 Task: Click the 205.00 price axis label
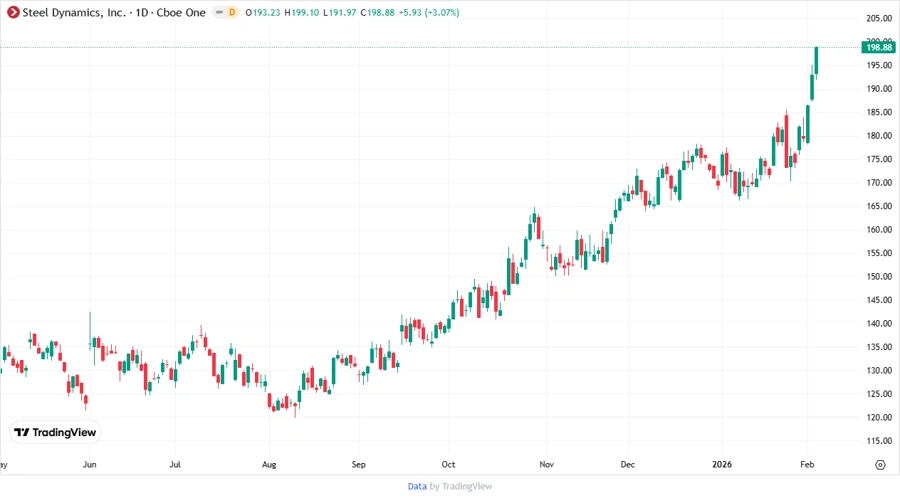click(879, 18)
